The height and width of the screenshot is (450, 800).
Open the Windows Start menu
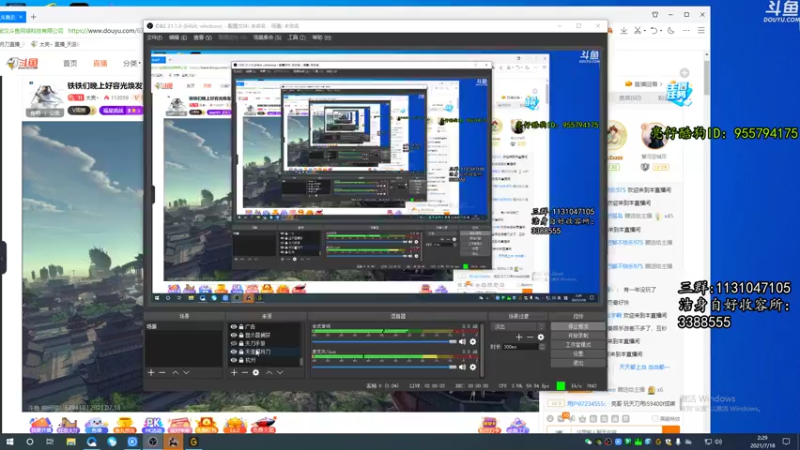(10, 442)
